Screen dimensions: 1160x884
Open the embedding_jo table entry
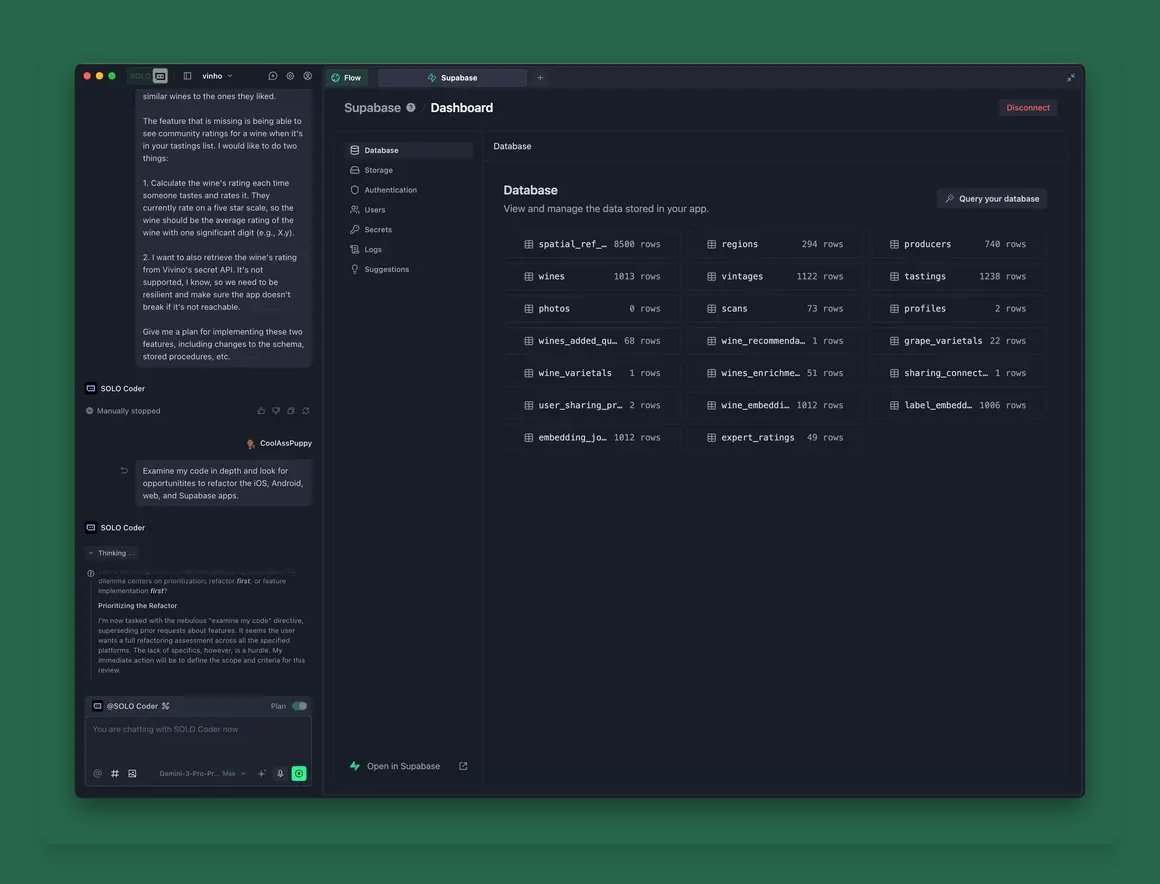(x=592, y=437)
